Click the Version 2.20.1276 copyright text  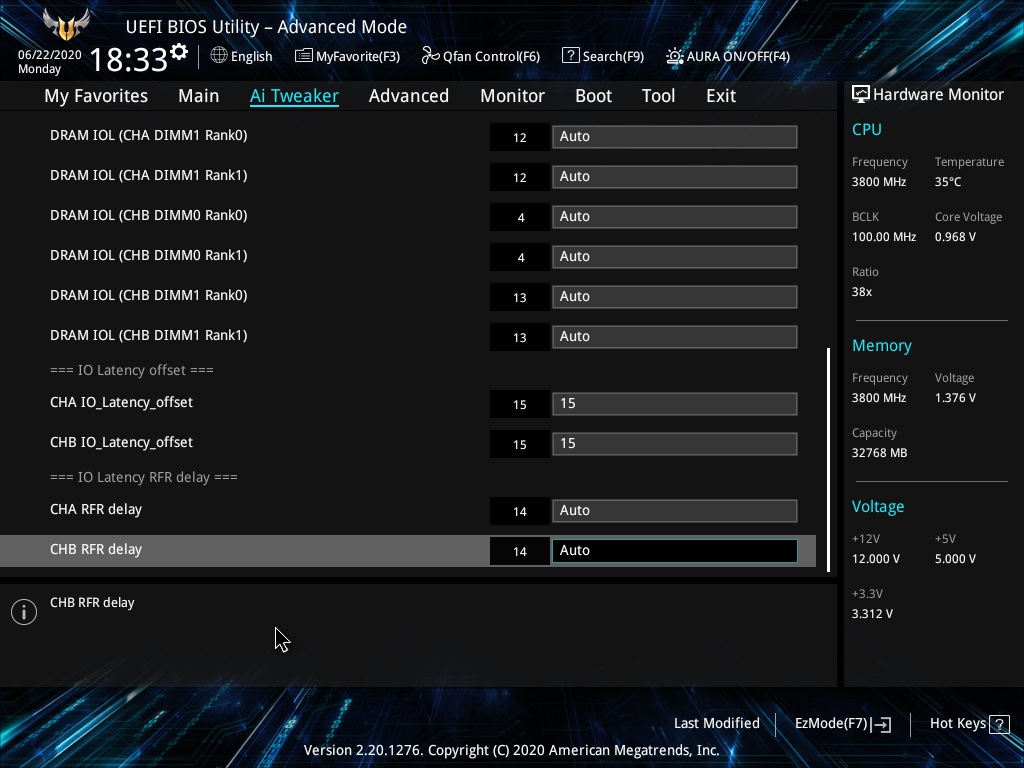point(511,750)
